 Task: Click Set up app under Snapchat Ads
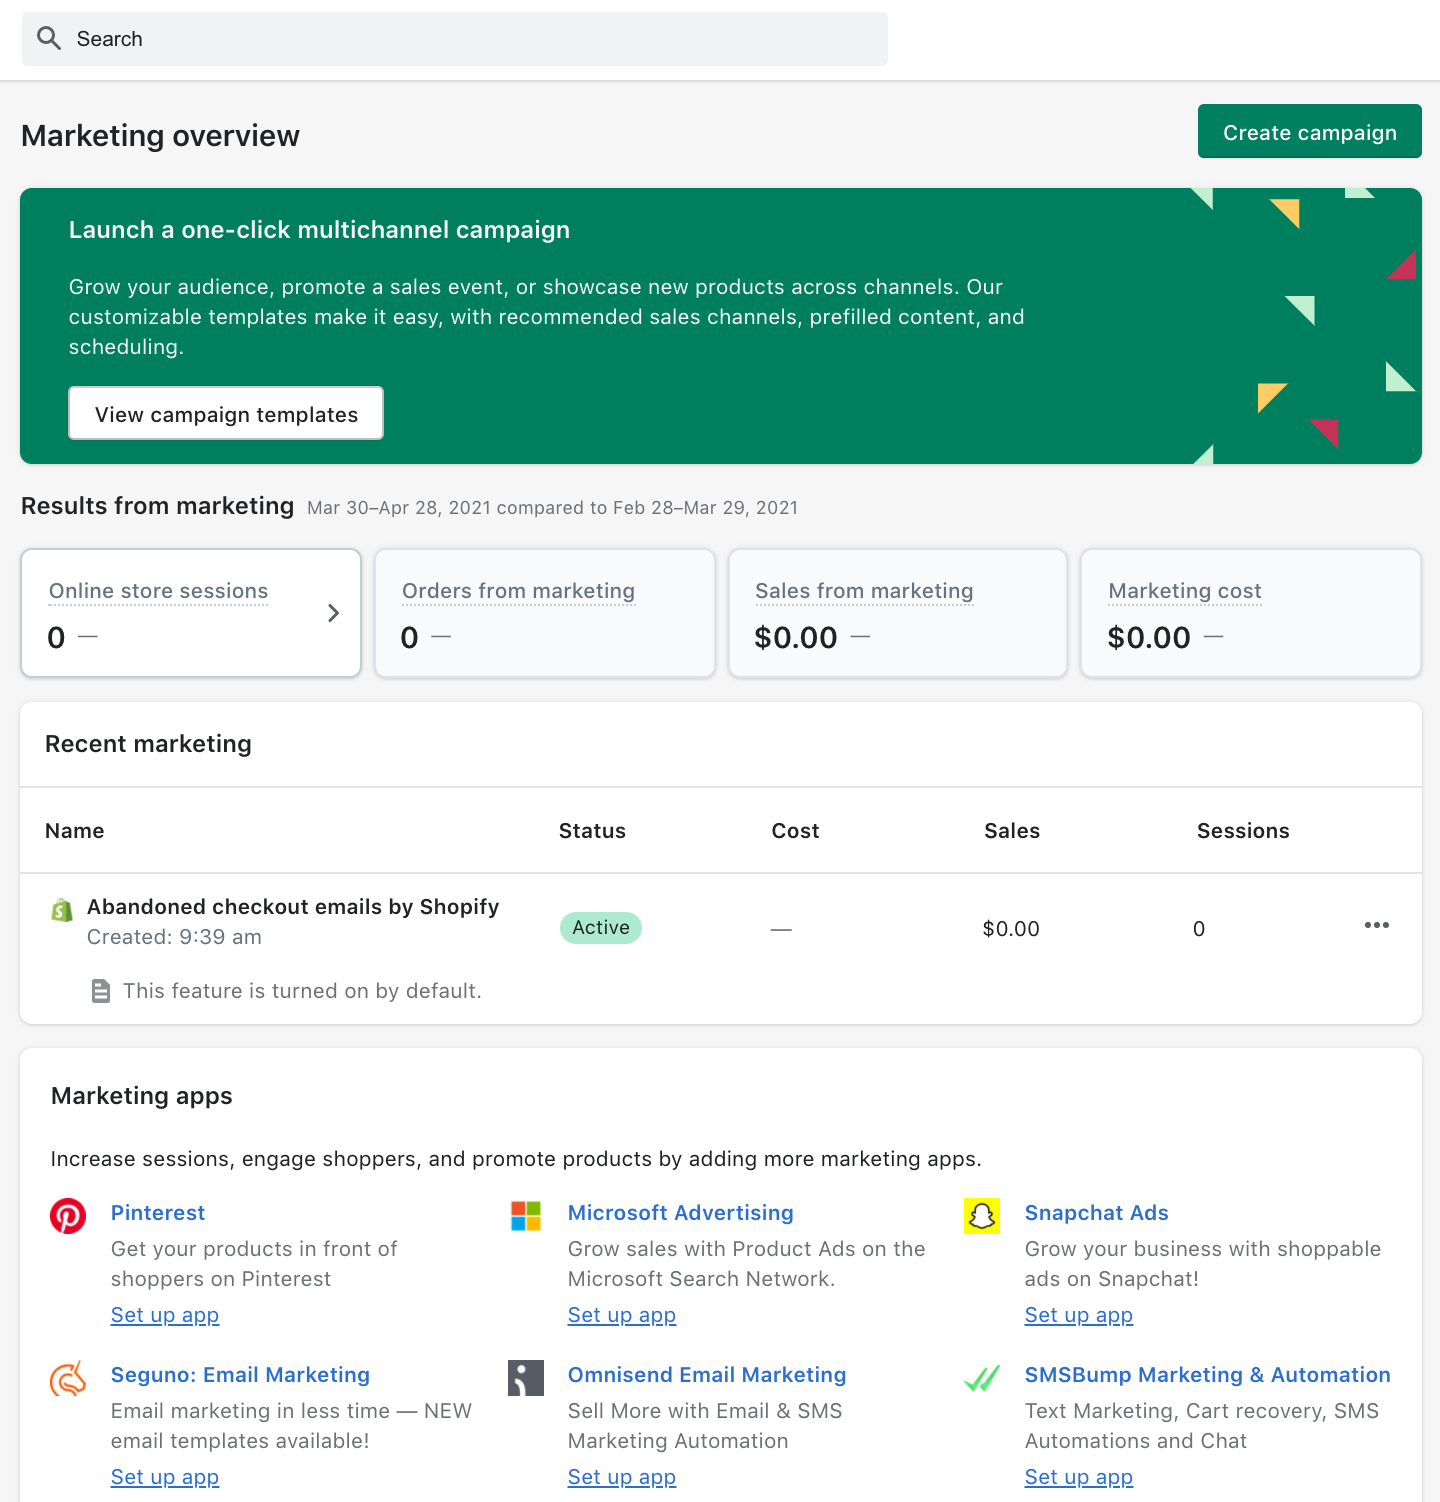1078,1315
